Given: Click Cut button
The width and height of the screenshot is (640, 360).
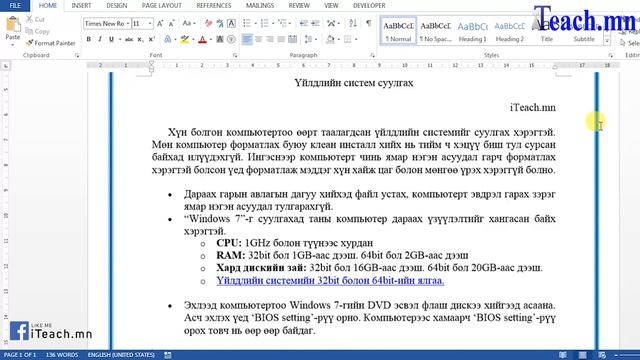Looking at the screenshot, I should pyautogui.click(x=35, y=19).
